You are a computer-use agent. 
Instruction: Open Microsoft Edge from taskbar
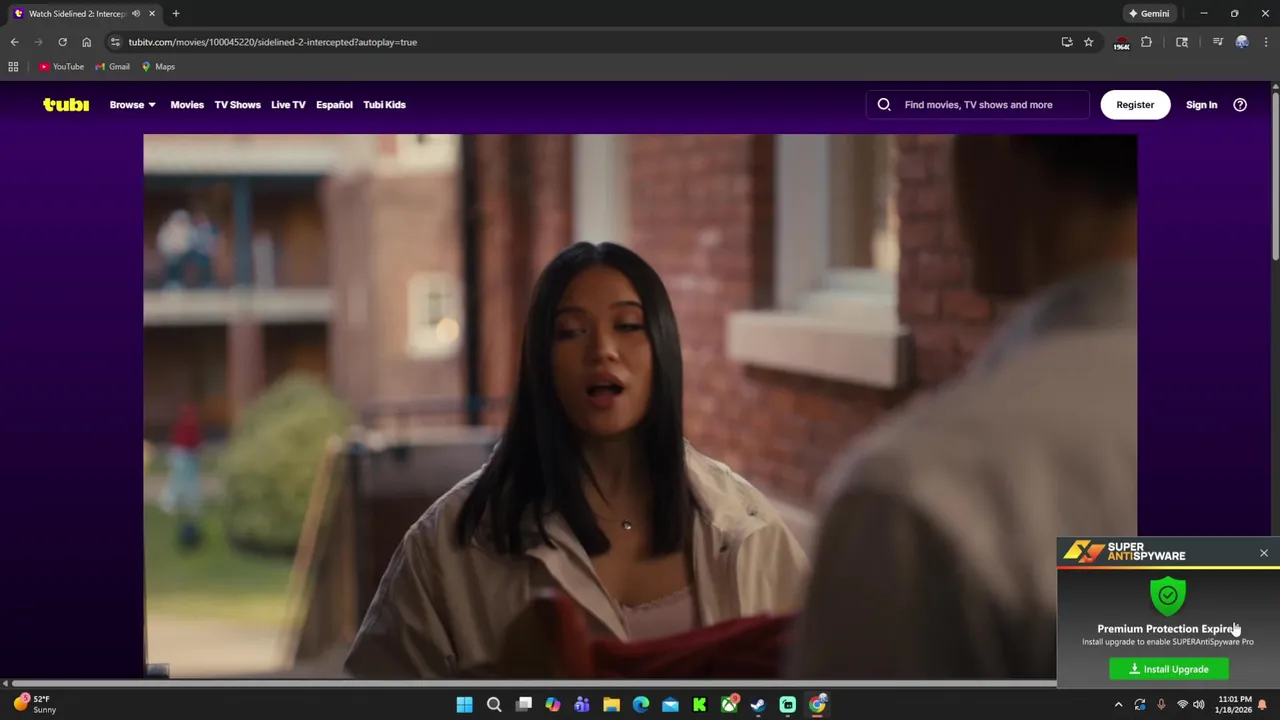[640, 705]
